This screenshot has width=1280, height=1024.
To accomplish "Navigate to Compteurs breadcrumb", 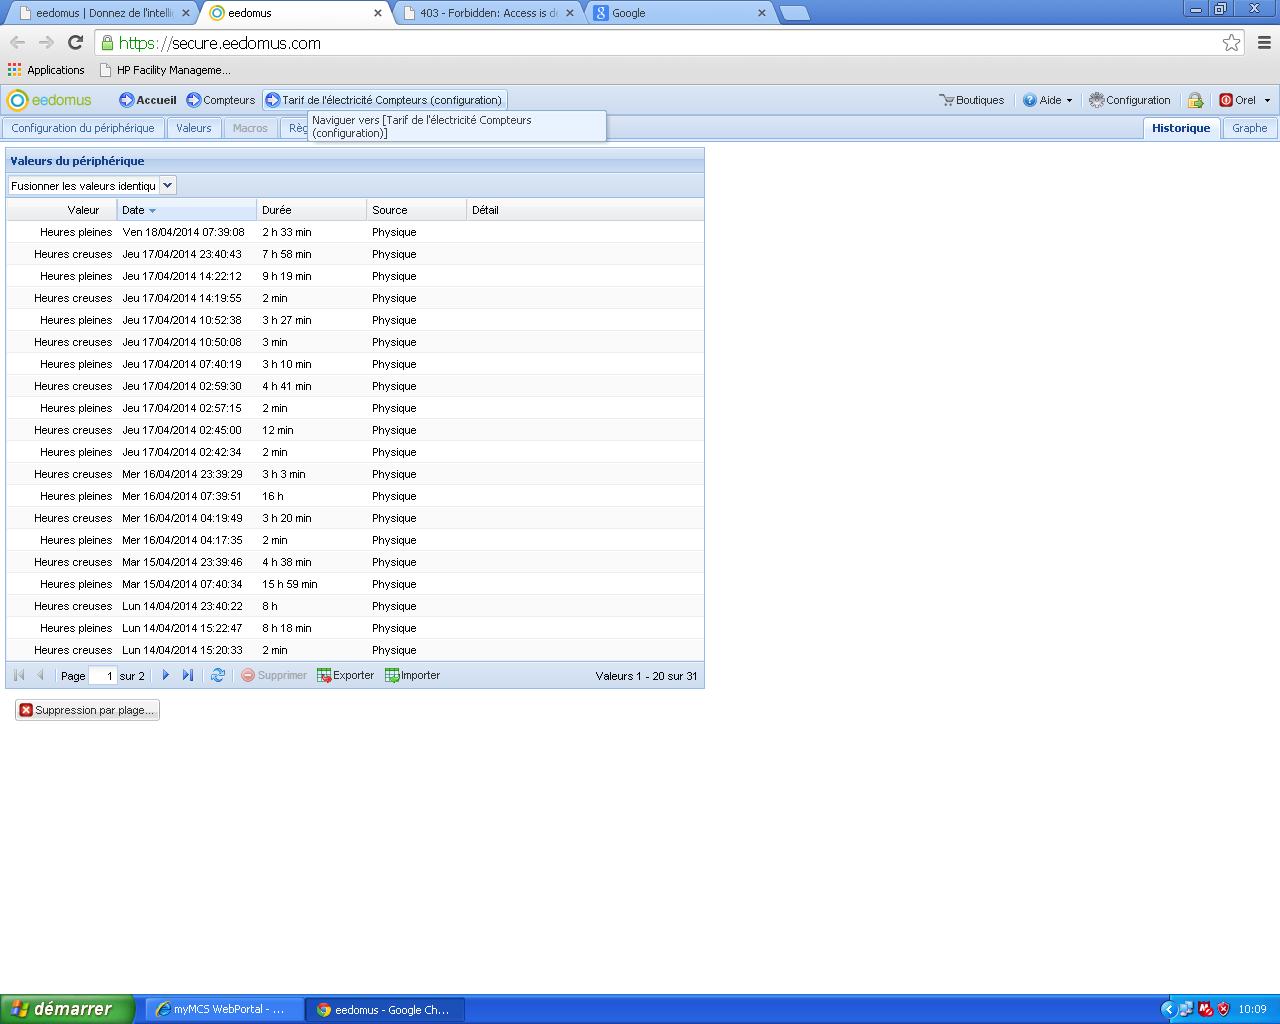I will pyautogui.click(x=221, y=100).
